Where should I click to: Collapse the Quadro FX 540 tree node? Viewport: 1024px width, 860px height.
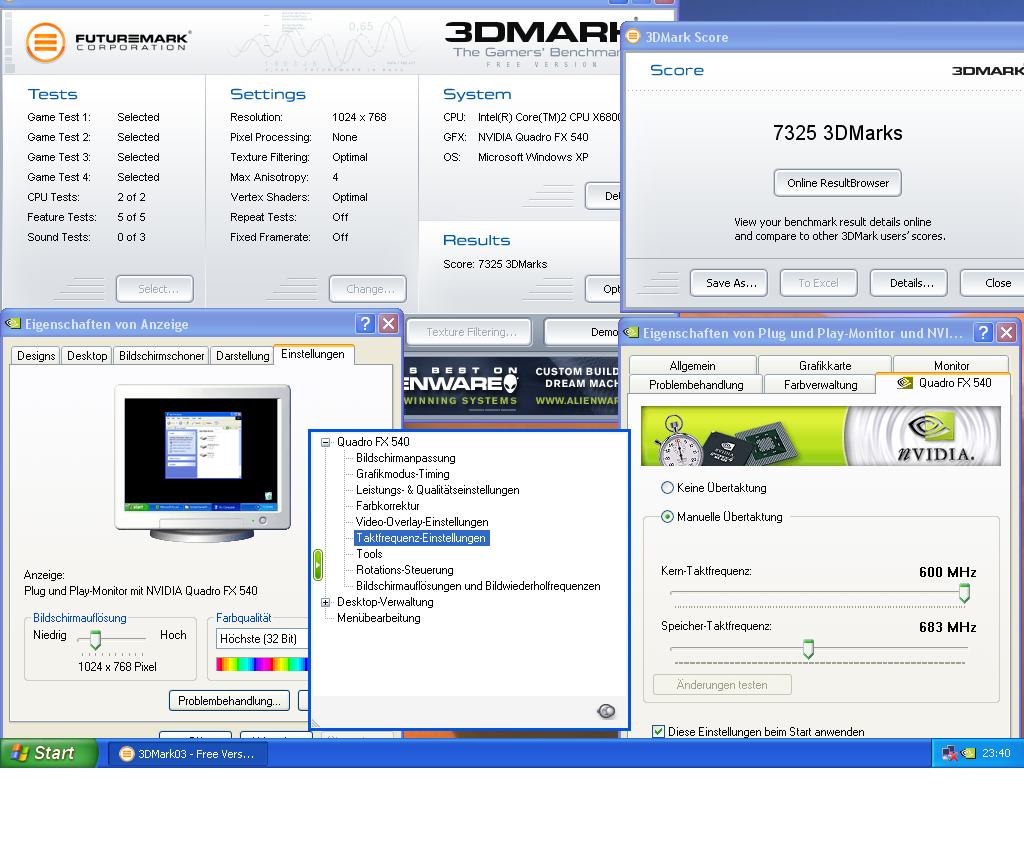325,442
